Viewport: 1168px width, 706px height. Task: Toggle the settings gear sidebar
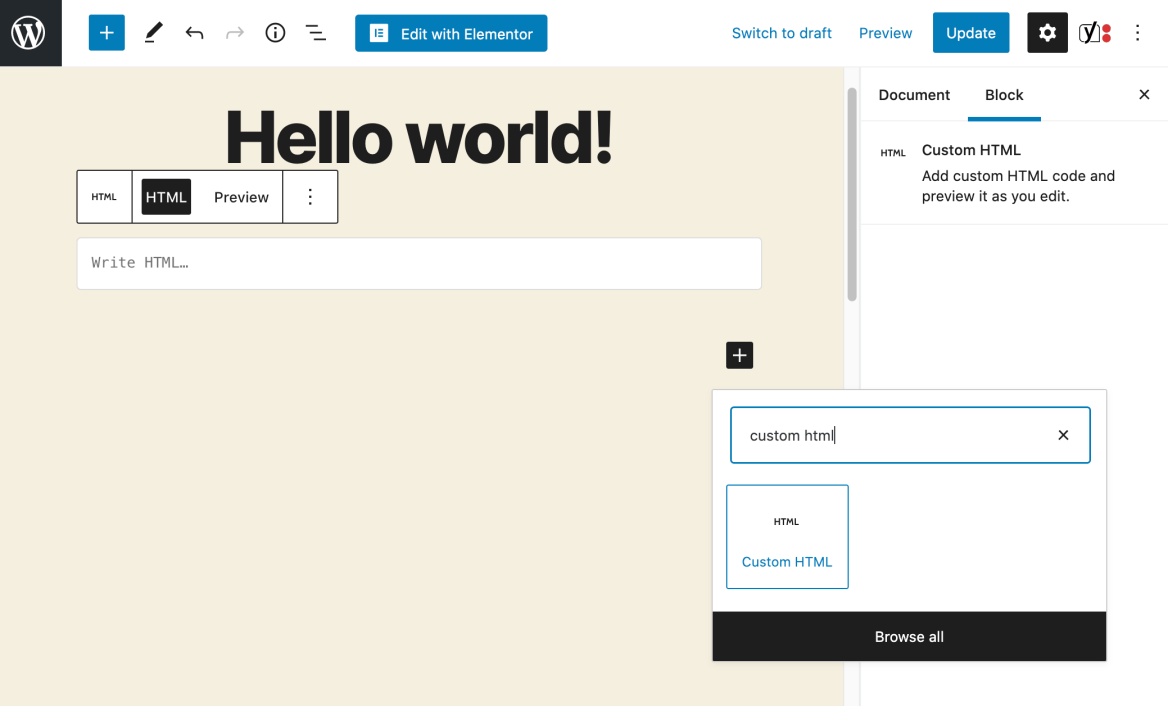point(1047,33)
